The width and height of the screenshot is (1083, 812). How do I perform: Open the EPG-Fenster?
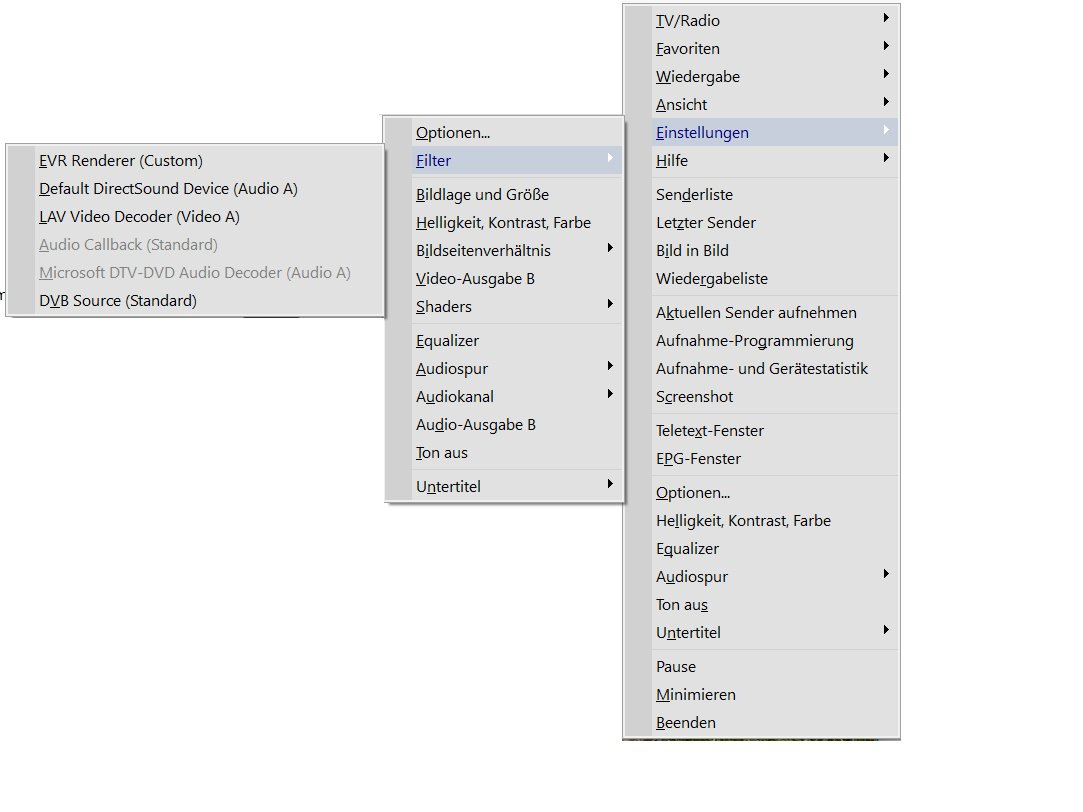tap(698, 459)
